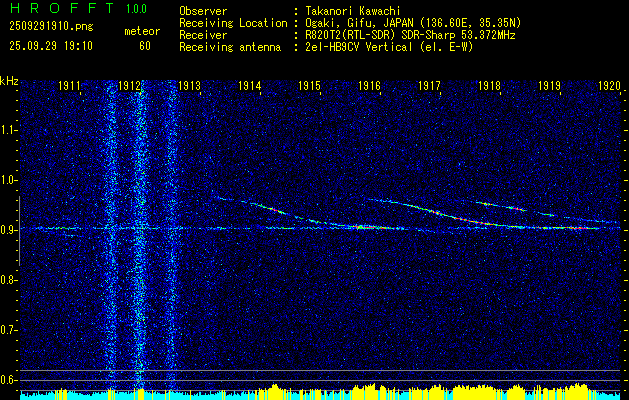Viewport: 629px width, 400px height.
Task: Click receiver R820T2(RTL-SDR) SDR-Sharp text
Action: [x=410, y=35]
